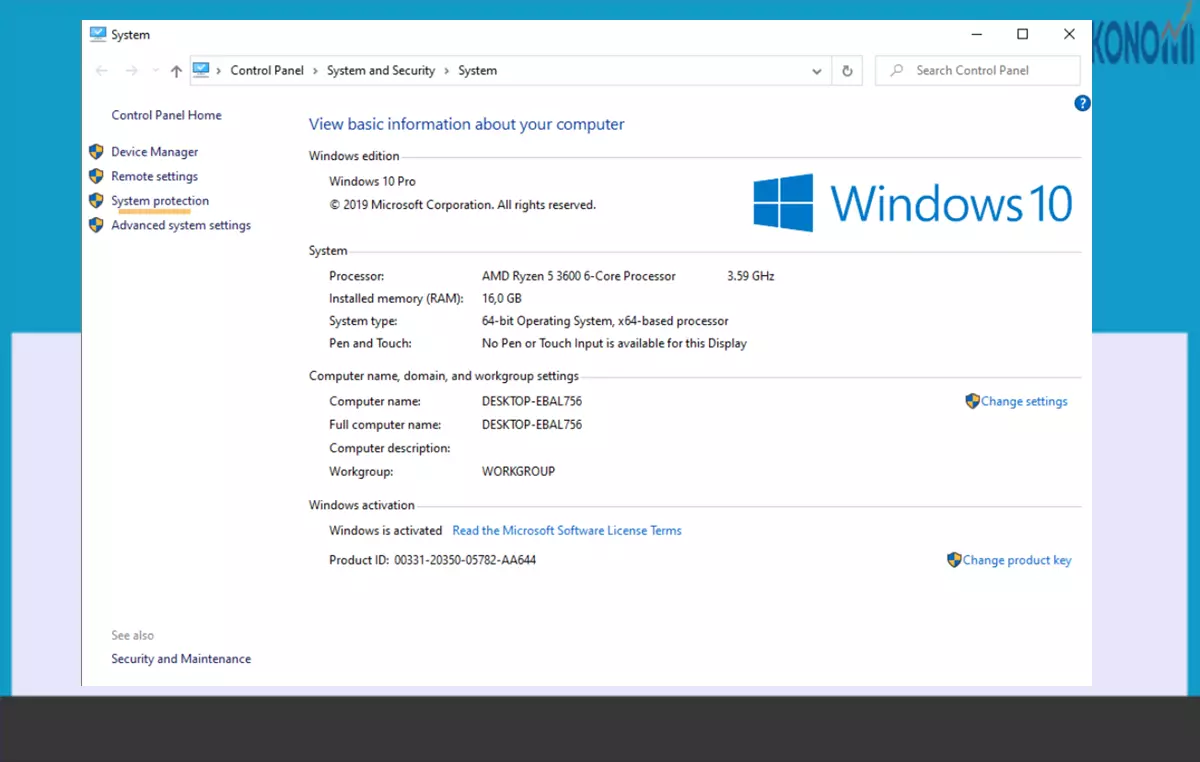Click the shield icon beside Advanced system settings

coord(96,225)
